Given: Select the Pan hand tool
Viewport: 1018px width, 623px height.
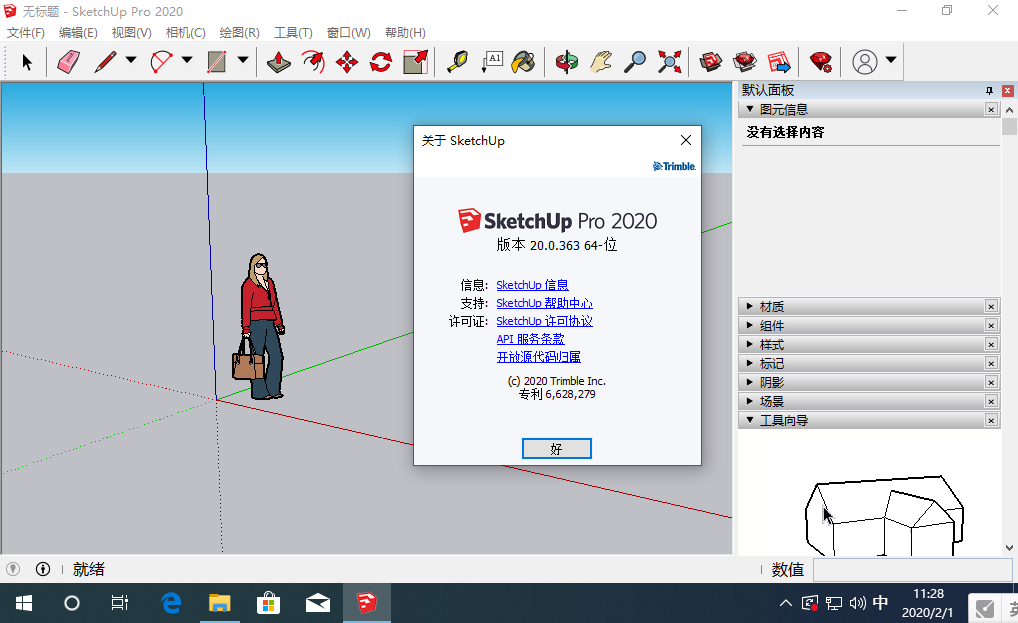Looking at the screenshot, I should [x=601, y=62].
